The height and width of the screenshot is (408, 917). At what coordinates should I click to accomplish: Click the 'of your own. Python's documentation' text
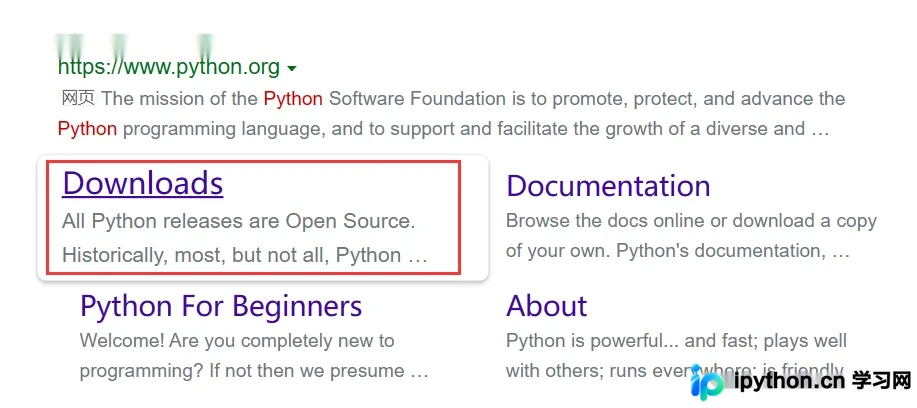point(678,251)
